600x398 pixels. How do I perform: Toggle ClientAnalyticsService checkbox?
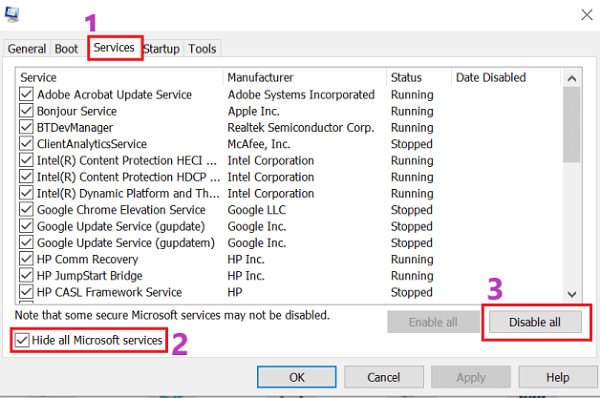(26, 144)
